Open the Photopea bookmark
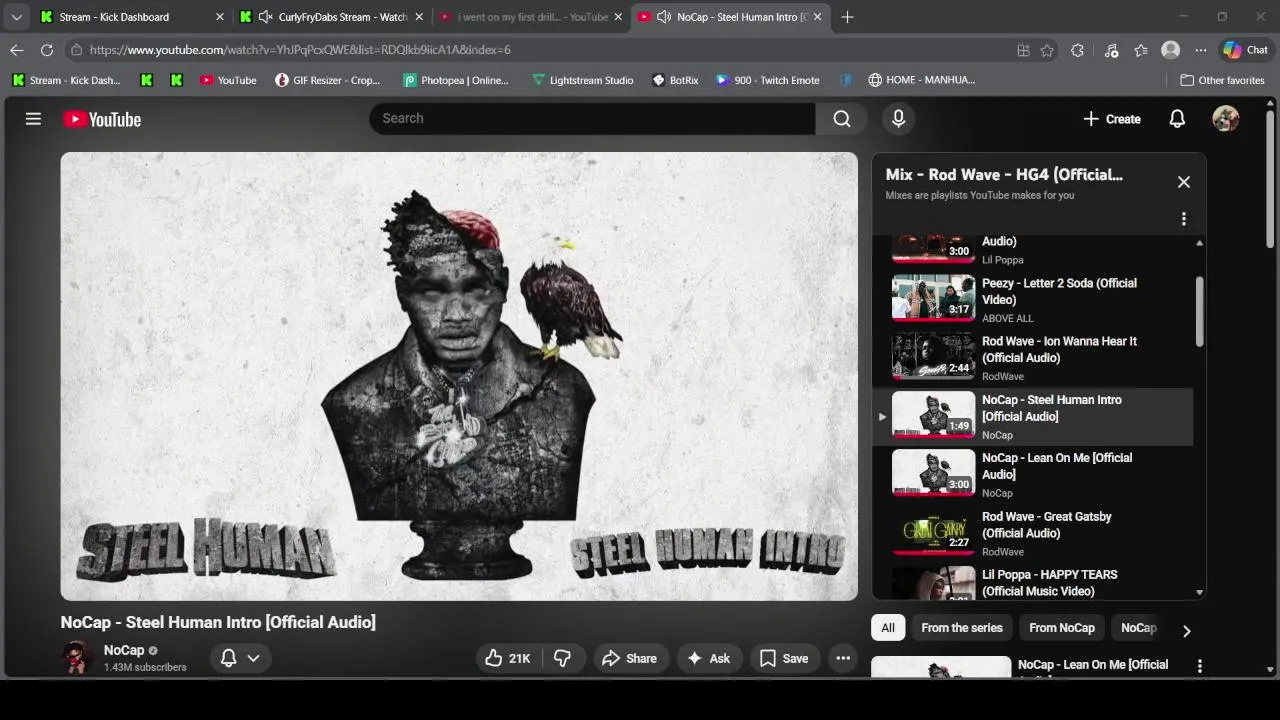This screenshot has width=1280, height=720. [x=456, y=80]
